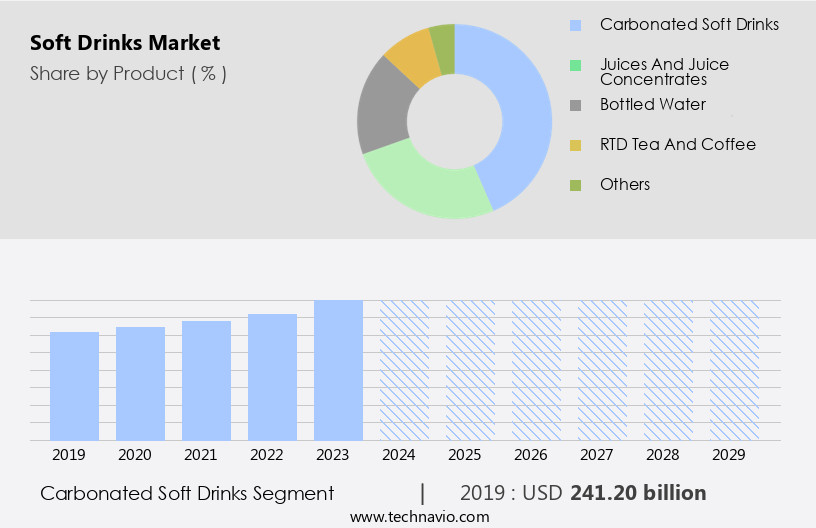816x528 pixels.
Task: Click the Soft Drinks Market title
Action: 125,43
